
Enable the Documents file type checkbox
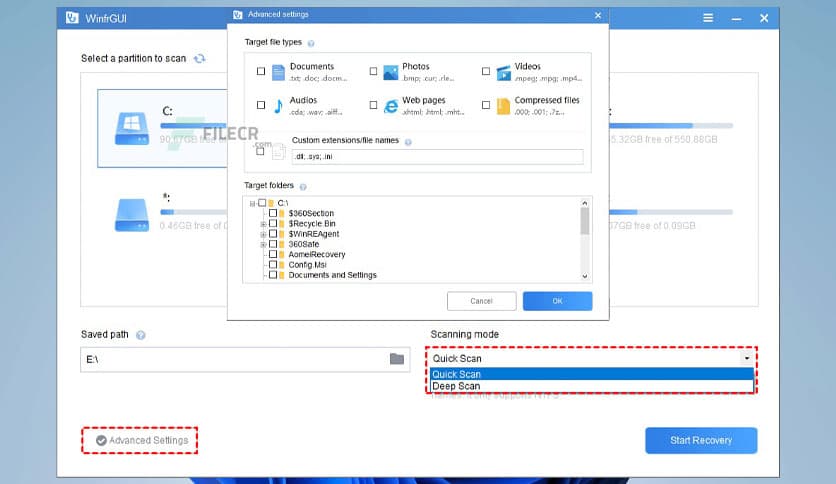point(261,71)
